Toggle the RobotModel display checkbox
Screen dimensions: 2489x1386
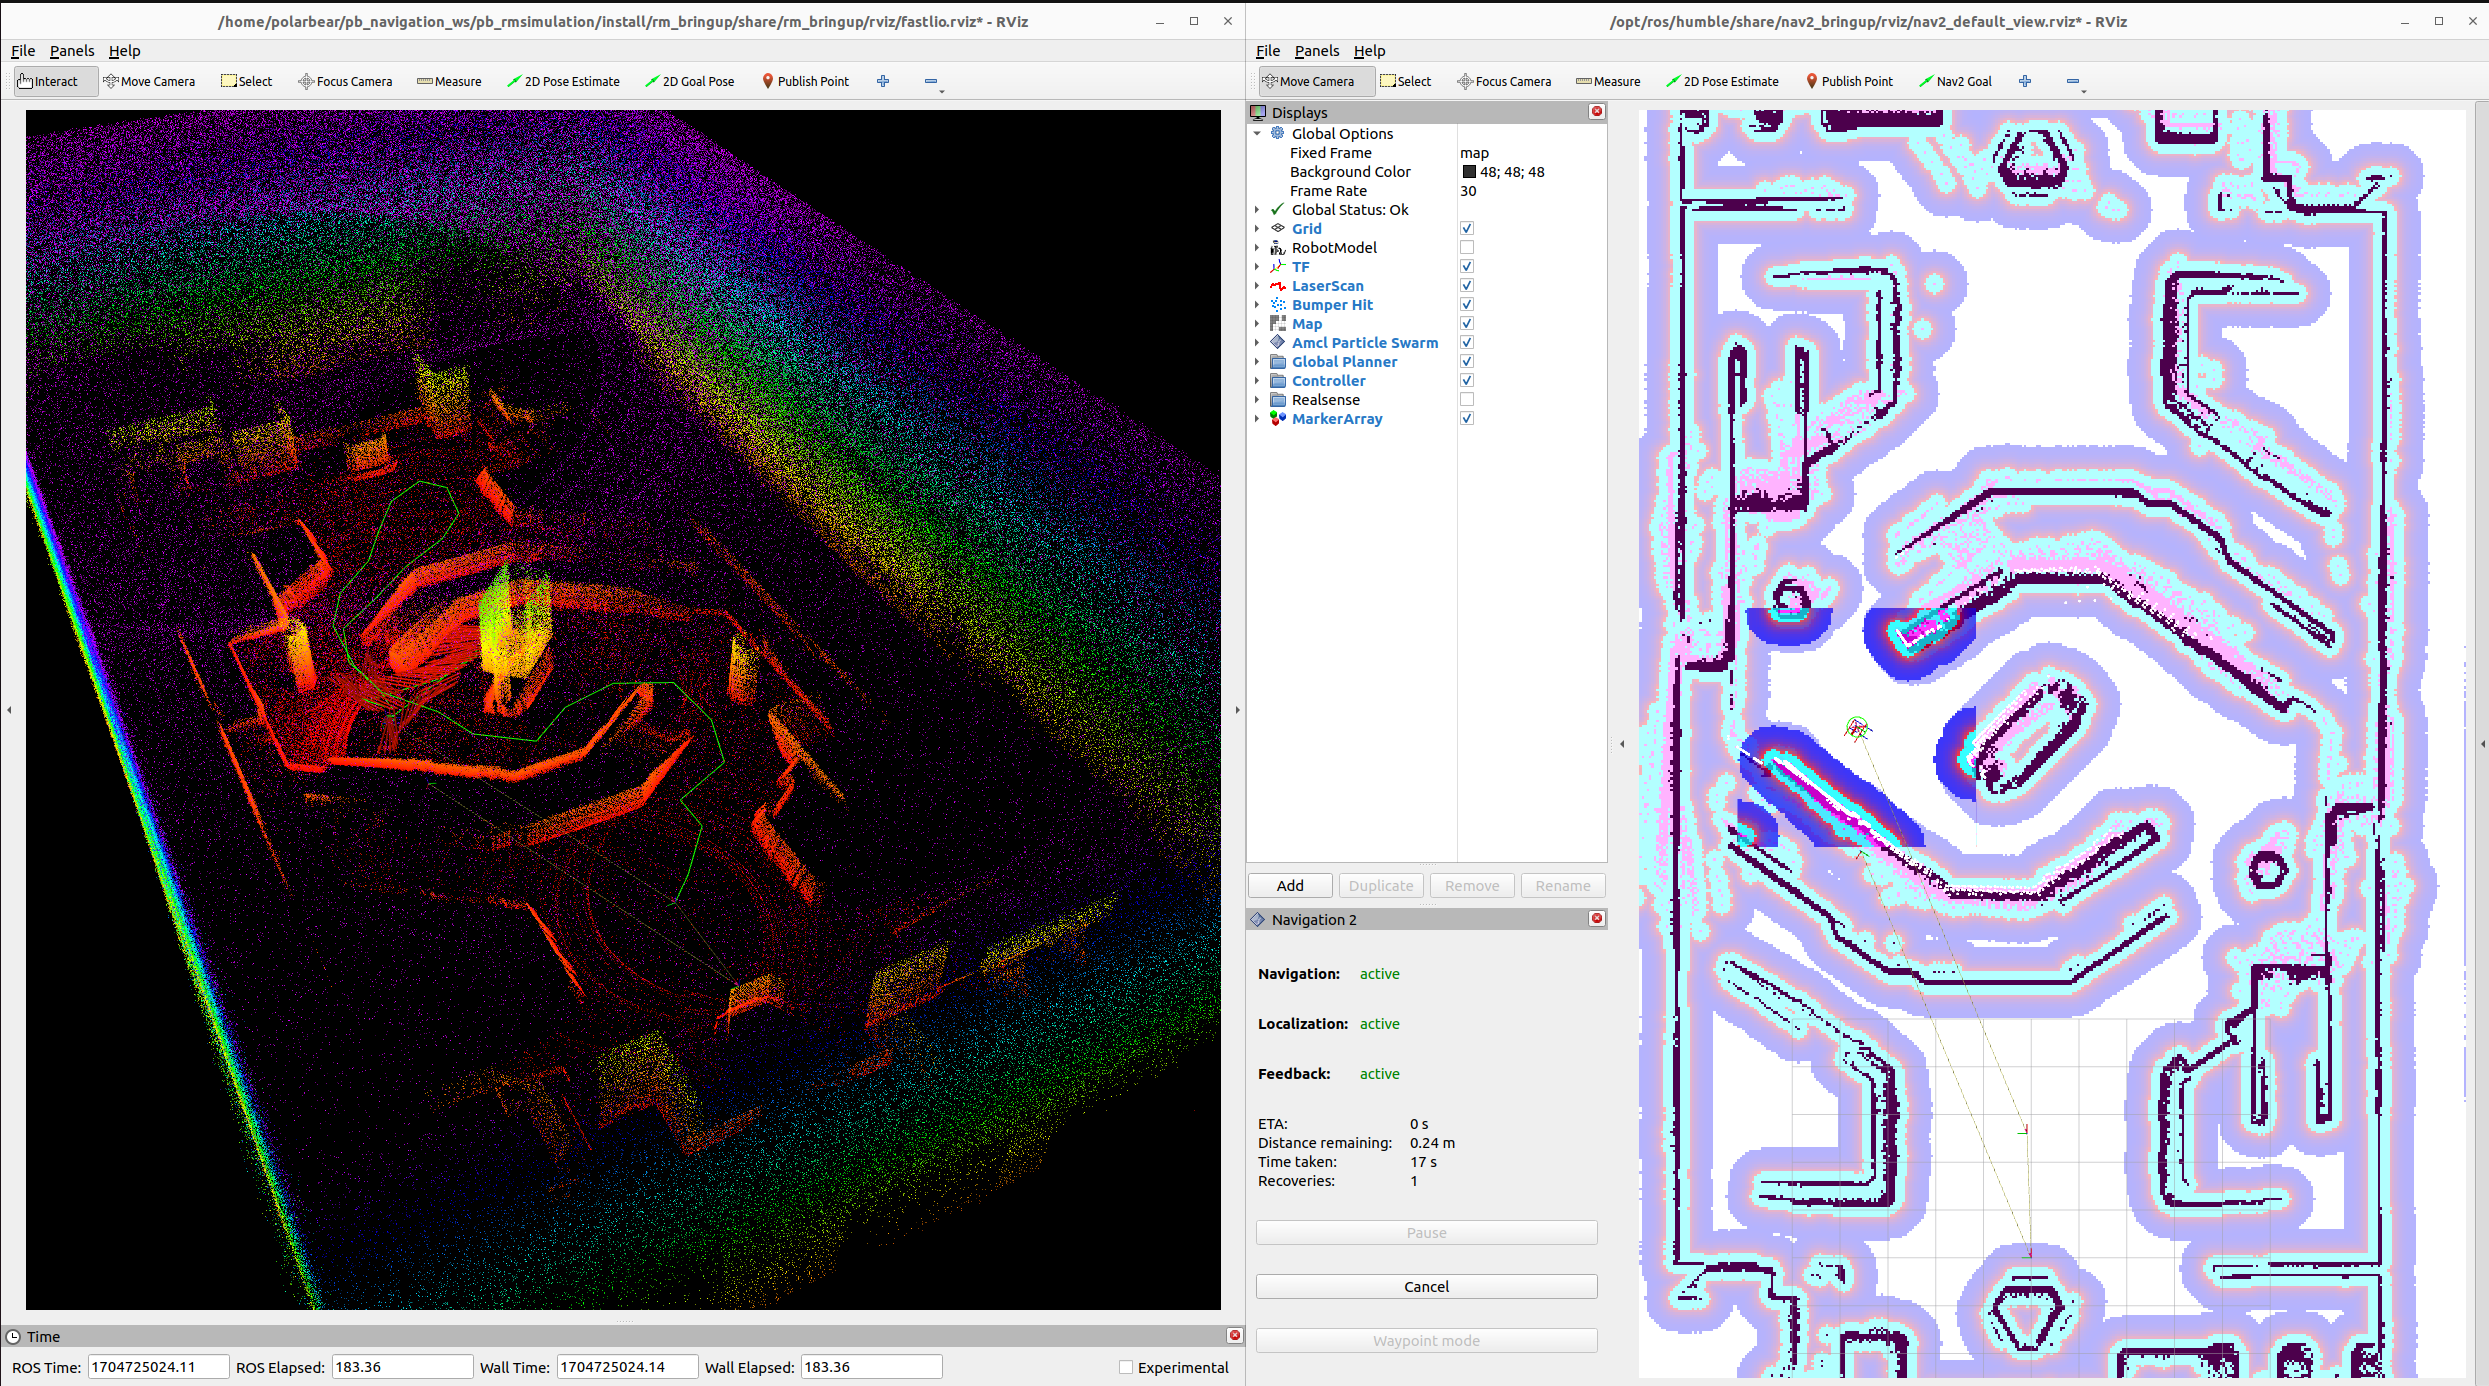(x=1465, y=248)
